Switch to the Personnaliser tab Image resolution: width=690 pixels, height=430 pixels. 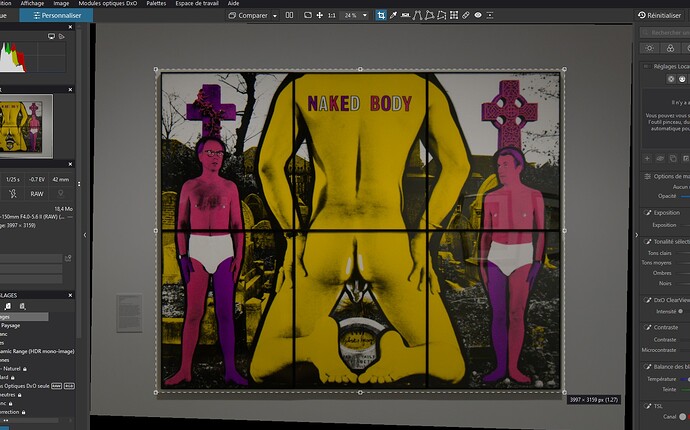point(56,15)
